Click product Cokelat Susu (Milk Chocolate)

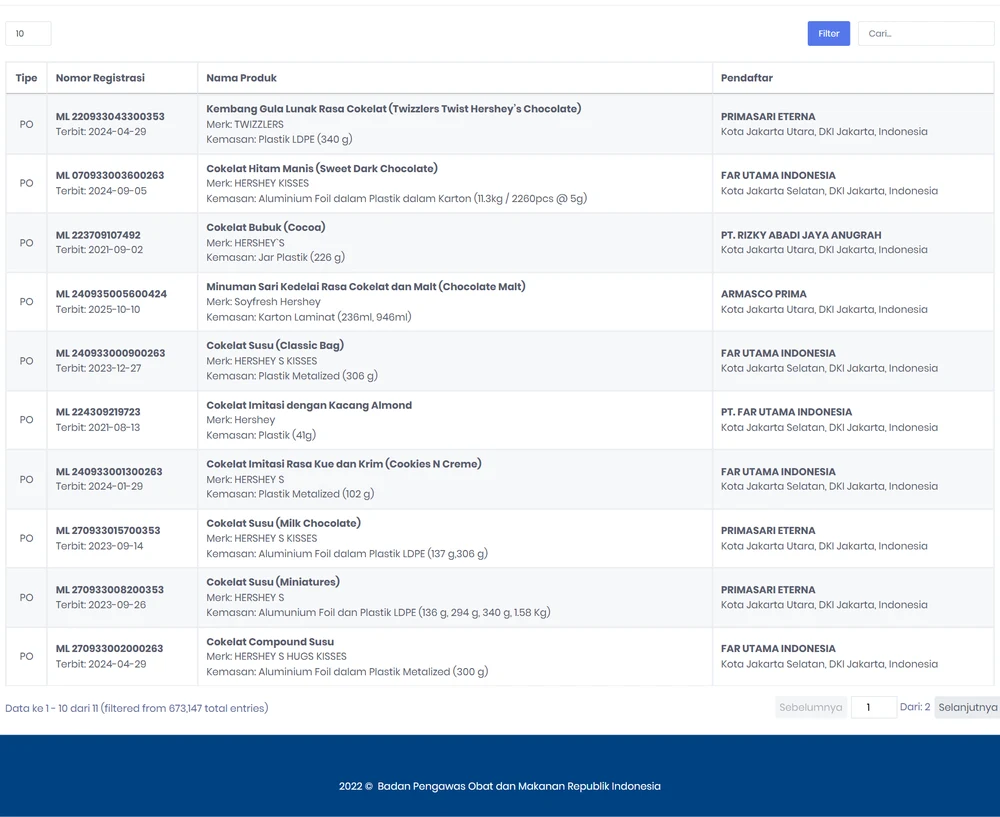[x=284, y=523]
